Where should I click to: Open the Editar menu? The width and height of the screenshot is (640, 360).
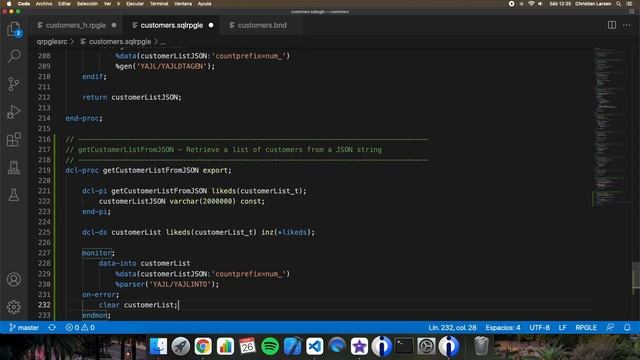click(64, 4)
